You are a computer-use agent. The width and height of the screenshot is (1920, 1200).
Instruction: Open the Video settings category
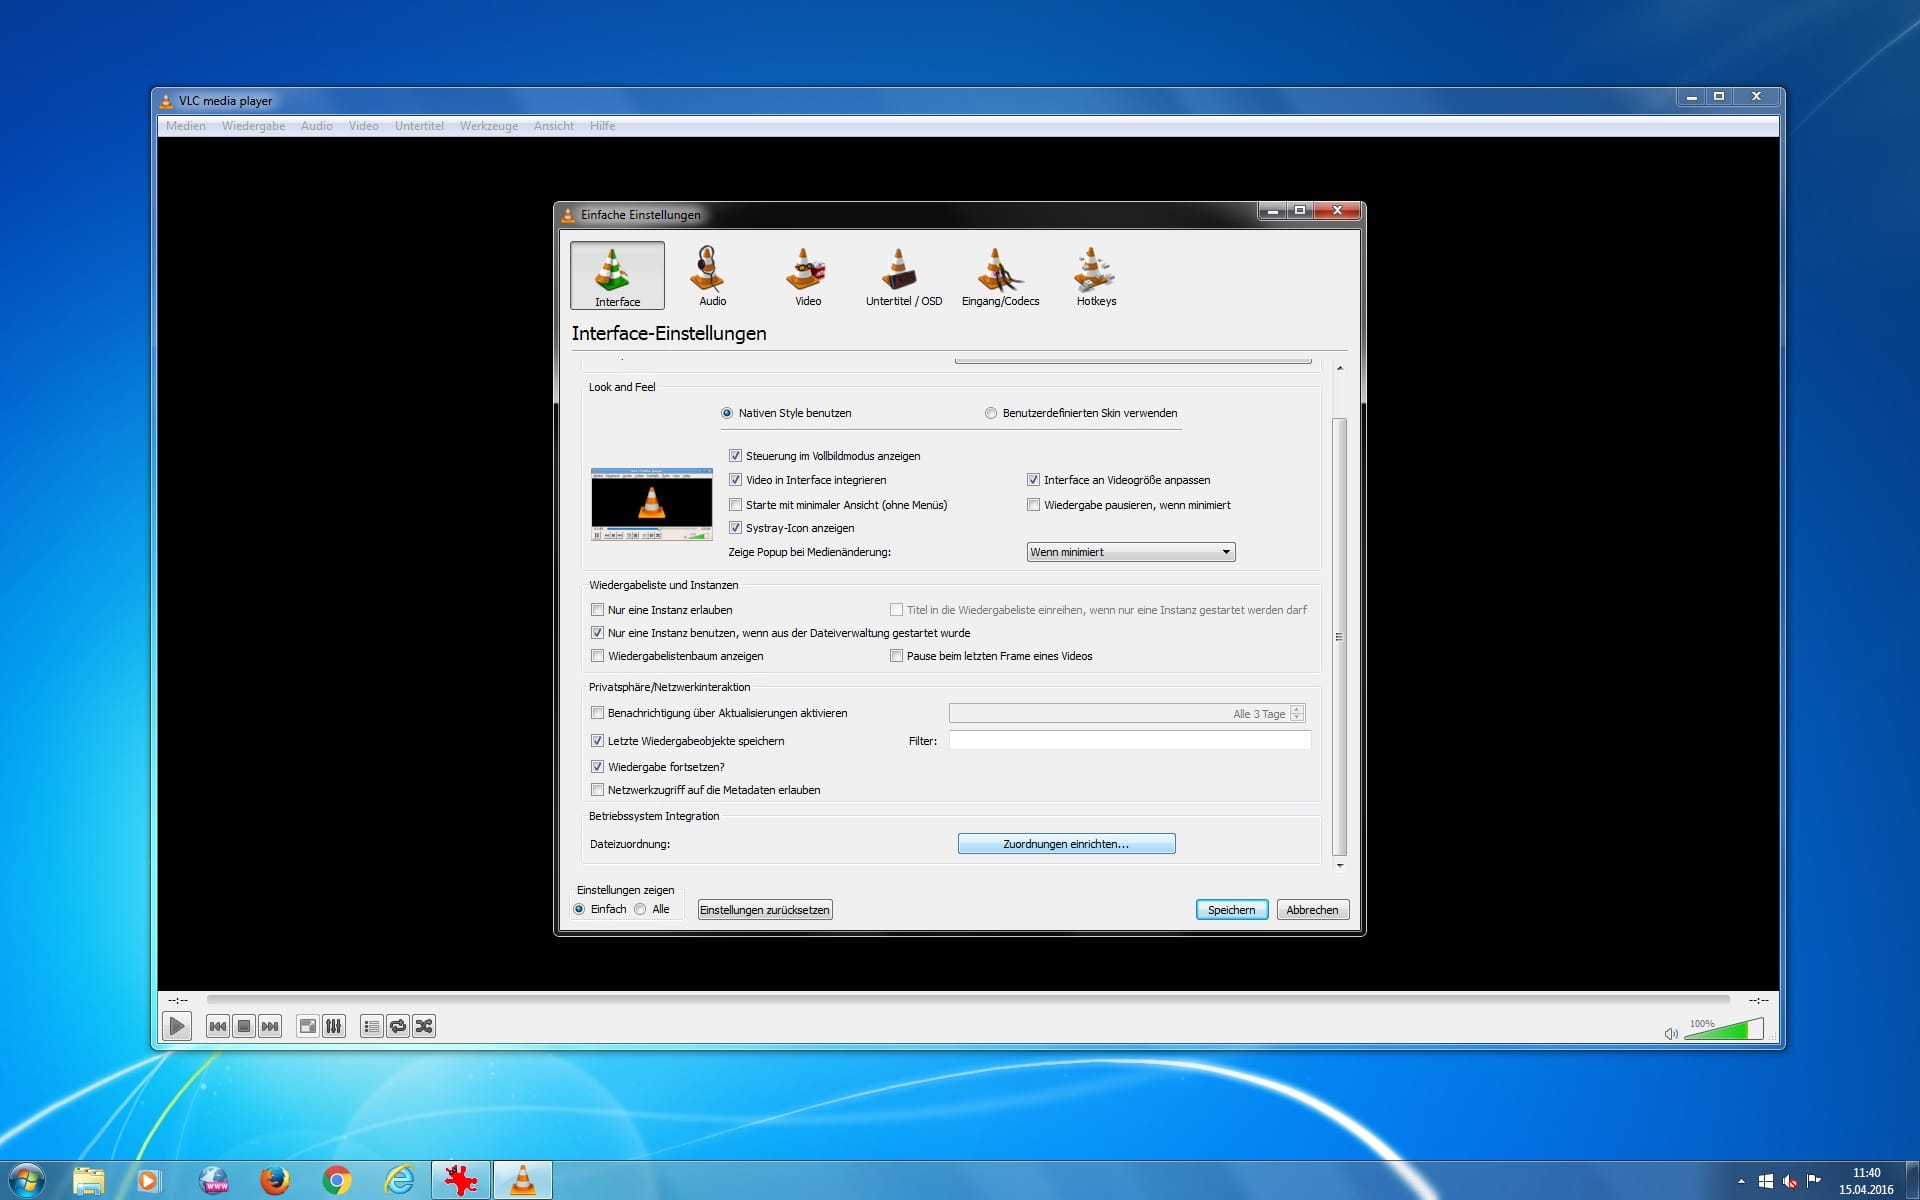point(807,276)
